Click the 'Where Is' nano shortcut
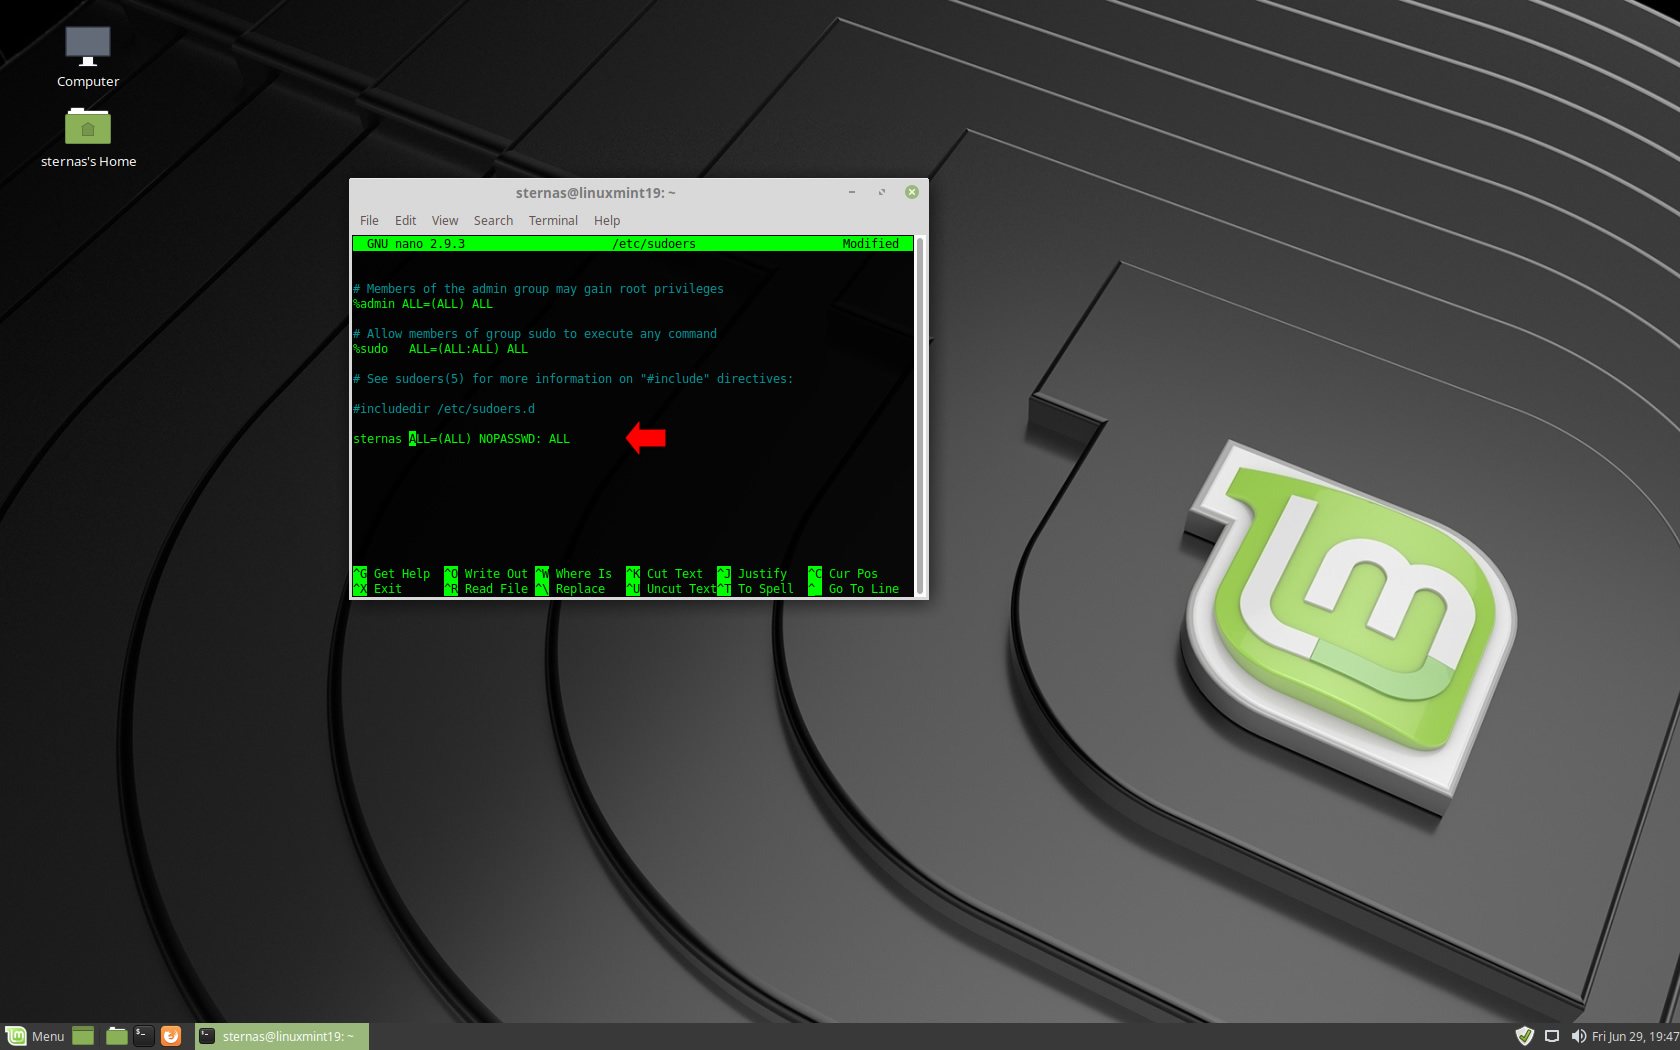 (574, 574)
